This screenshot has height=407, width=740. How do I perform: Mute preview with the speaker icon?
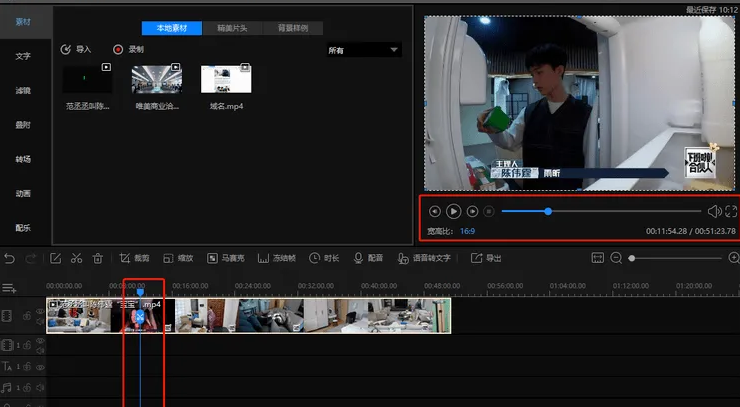coord(714,212)
